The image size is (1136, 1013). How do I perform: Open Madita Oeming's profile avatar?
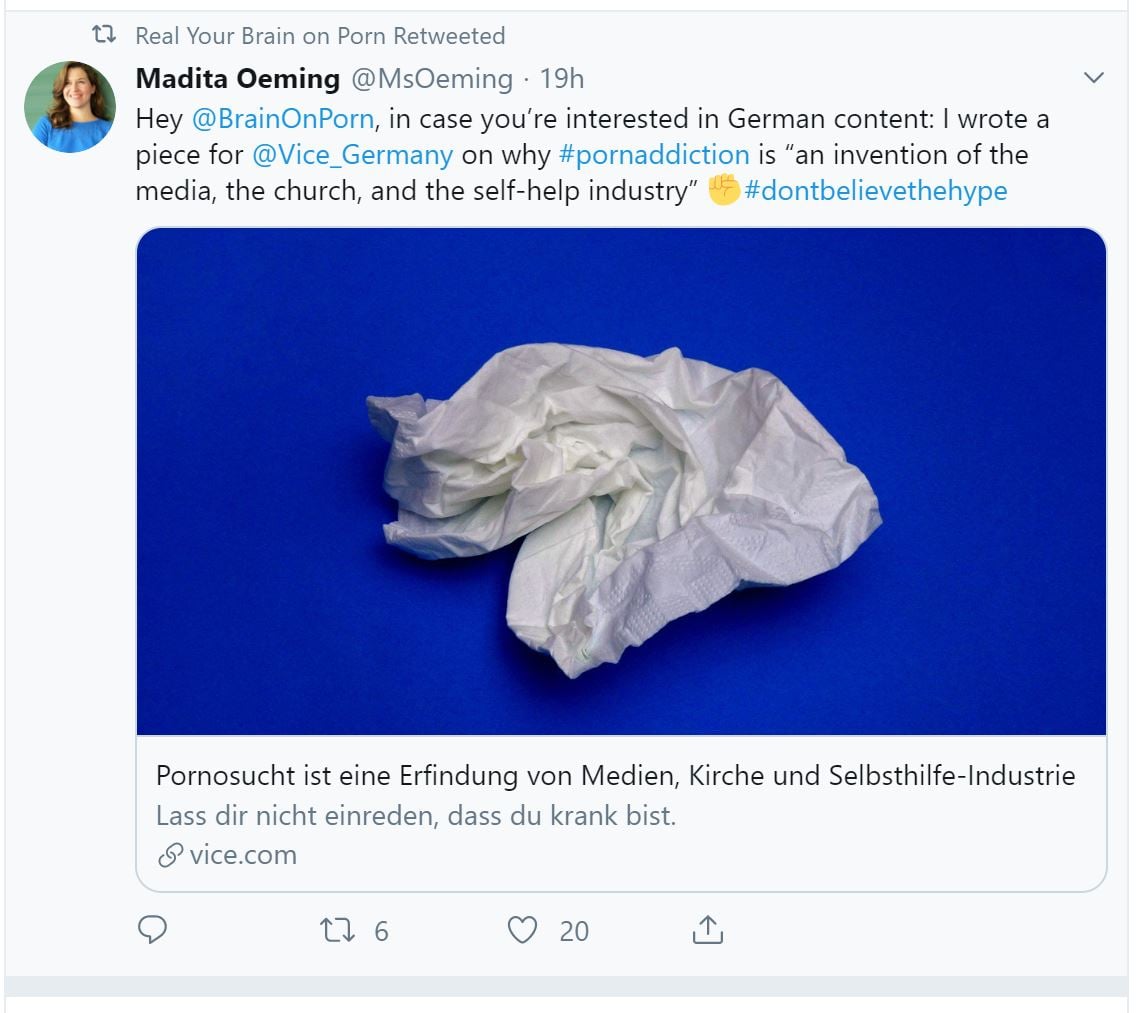(70, 107)
